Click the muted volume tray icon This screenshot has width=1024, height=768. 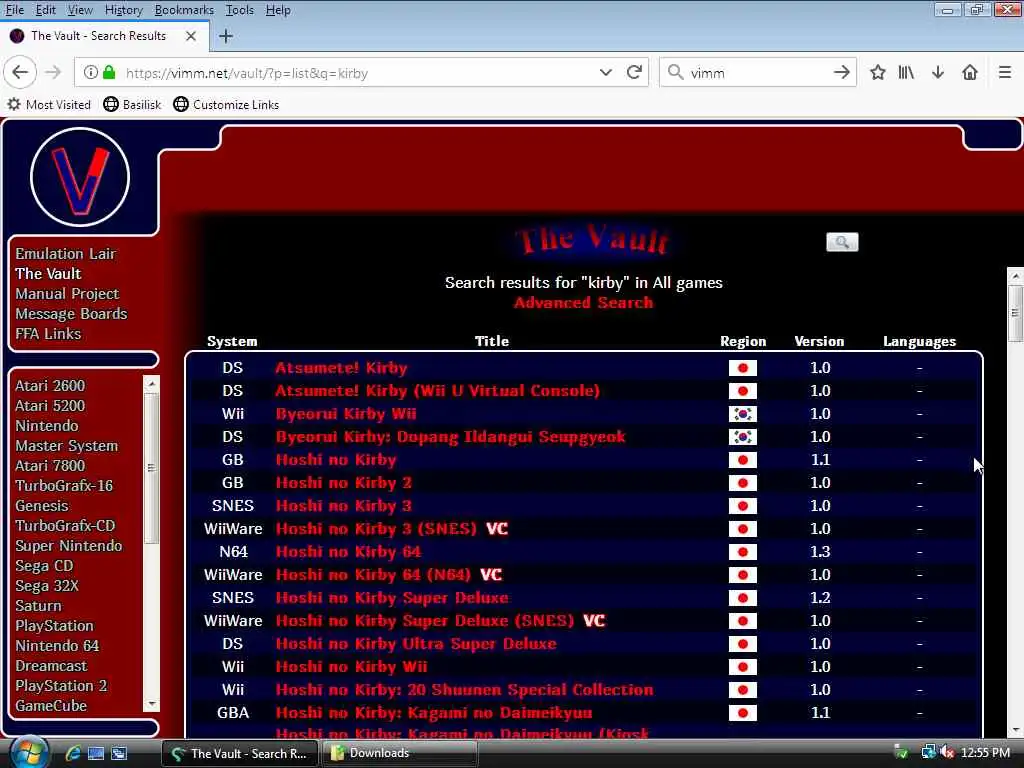pyautogui.click(x=948, y=752)
